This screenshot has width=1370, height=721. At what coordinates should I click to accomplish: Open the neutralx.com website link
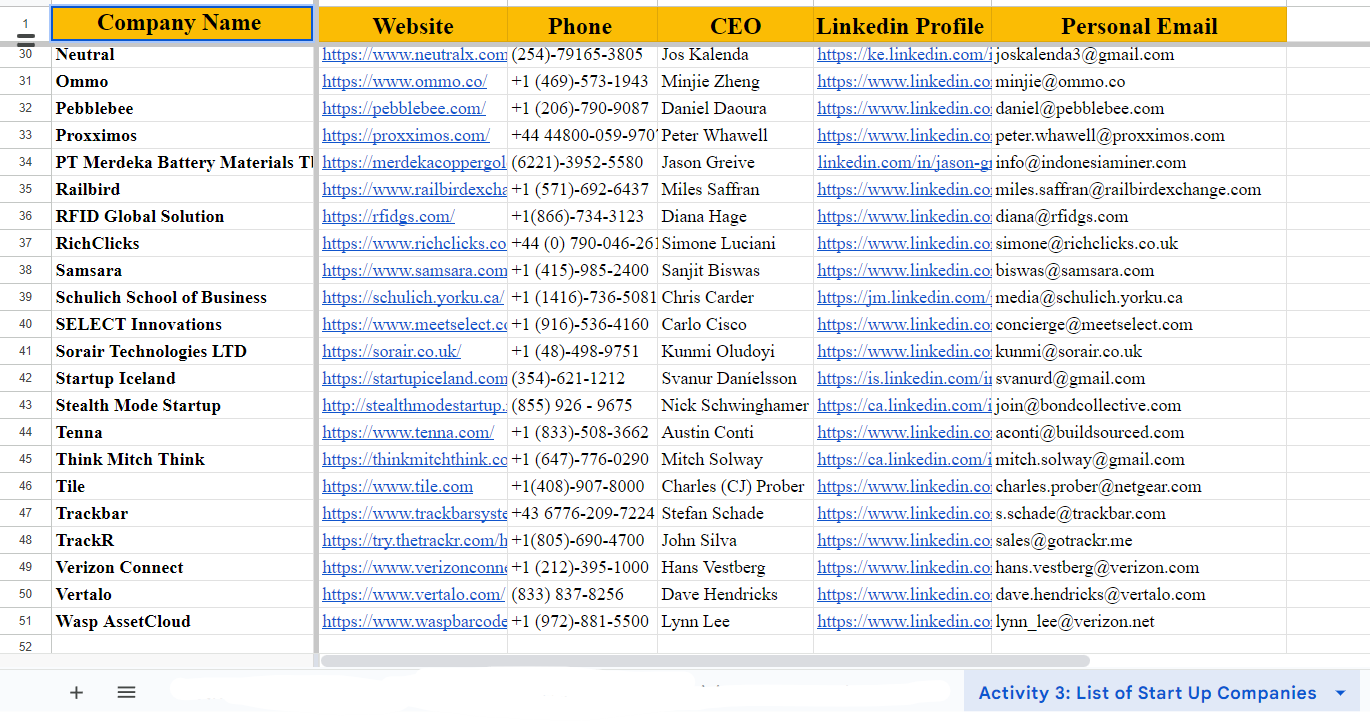pos(414,55)
